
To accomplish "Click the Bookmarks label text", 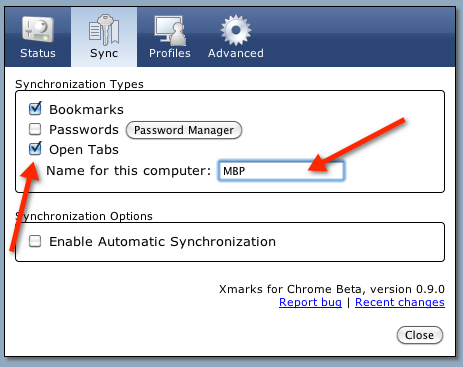I will (86, 110).
